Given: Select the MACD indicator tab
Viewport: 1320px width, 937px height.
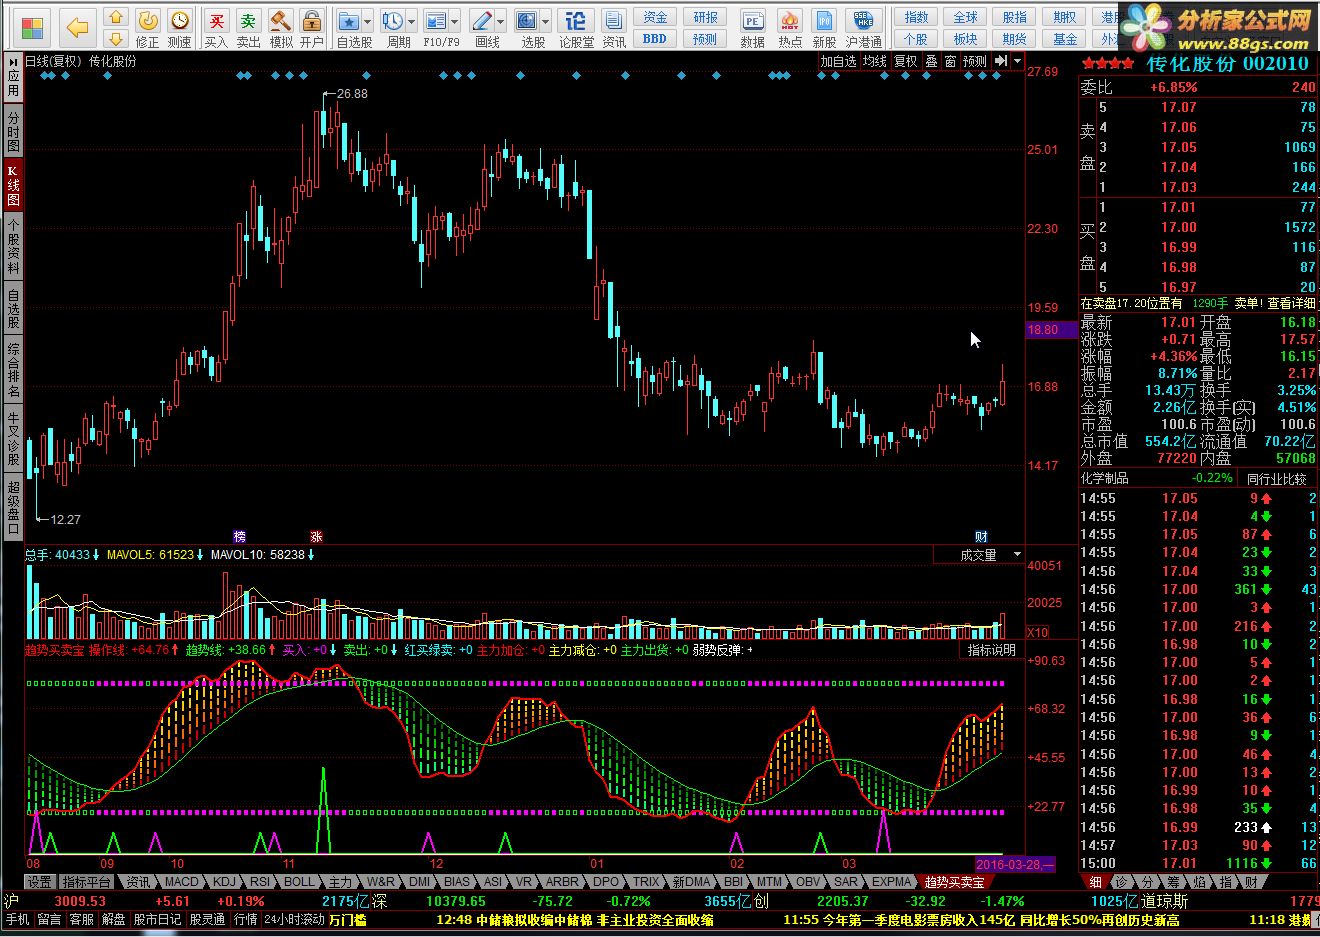Looking at the screenshot, I should [181, 882].
